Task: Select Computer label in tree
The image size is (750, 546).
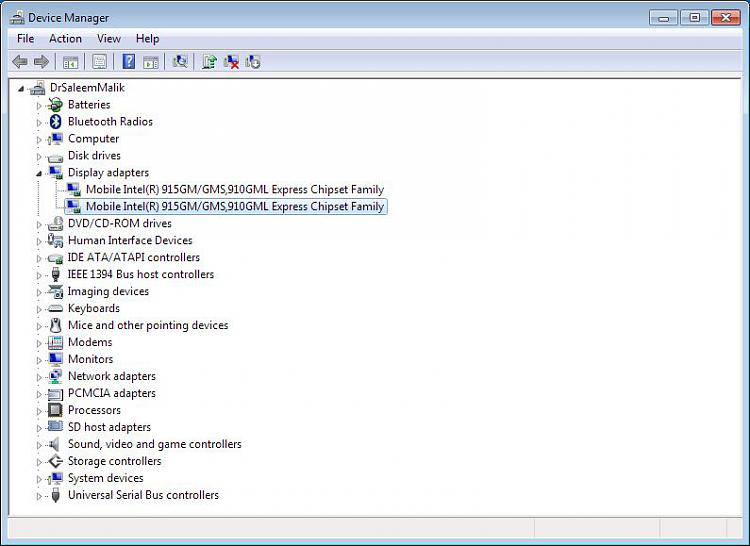Action: [x=93, y=139]
